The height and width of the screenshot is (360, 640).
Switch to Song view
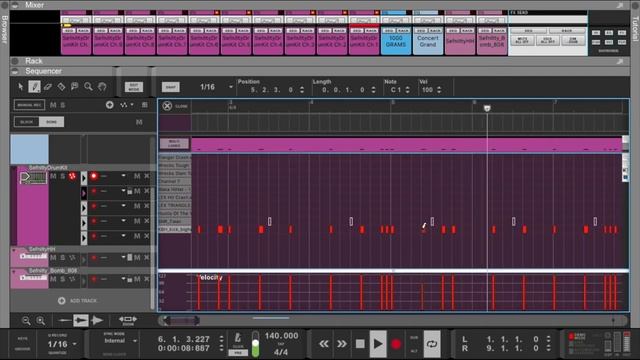tap(51, 122)
